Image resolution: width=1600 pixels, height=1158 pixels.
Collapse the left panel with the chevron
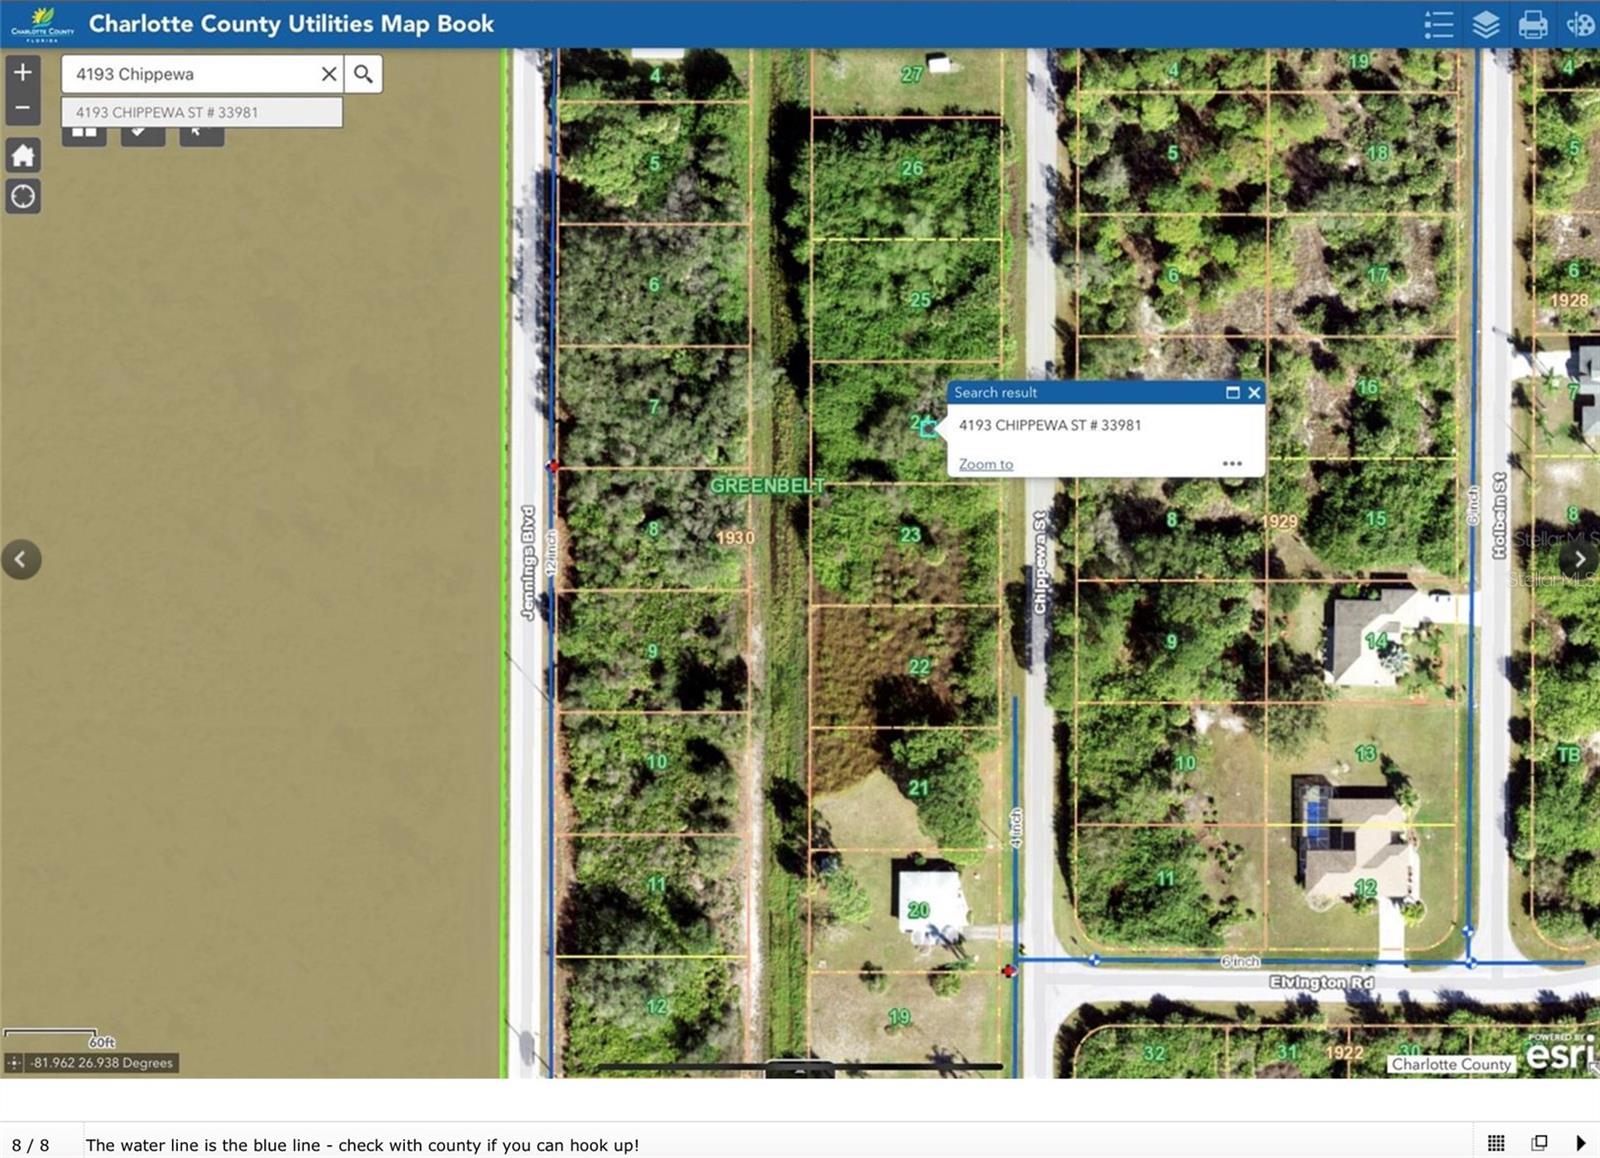(22, 559)
